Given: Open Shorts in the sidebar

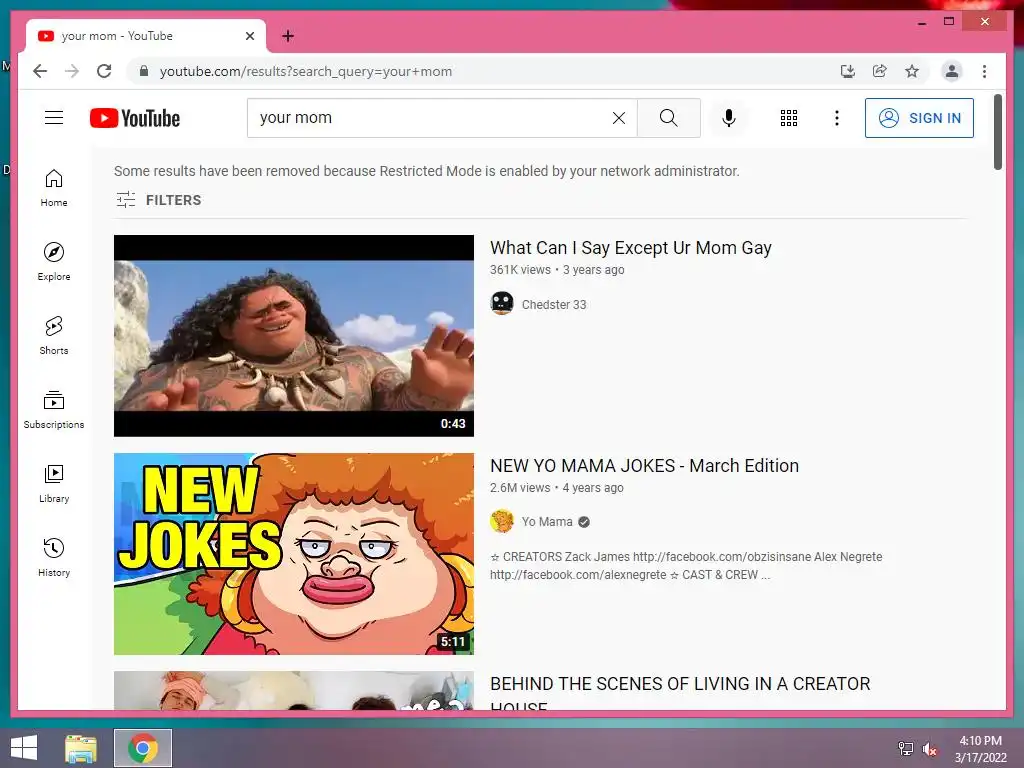Looking at the screenshot, I should click(x=54, y=336).
